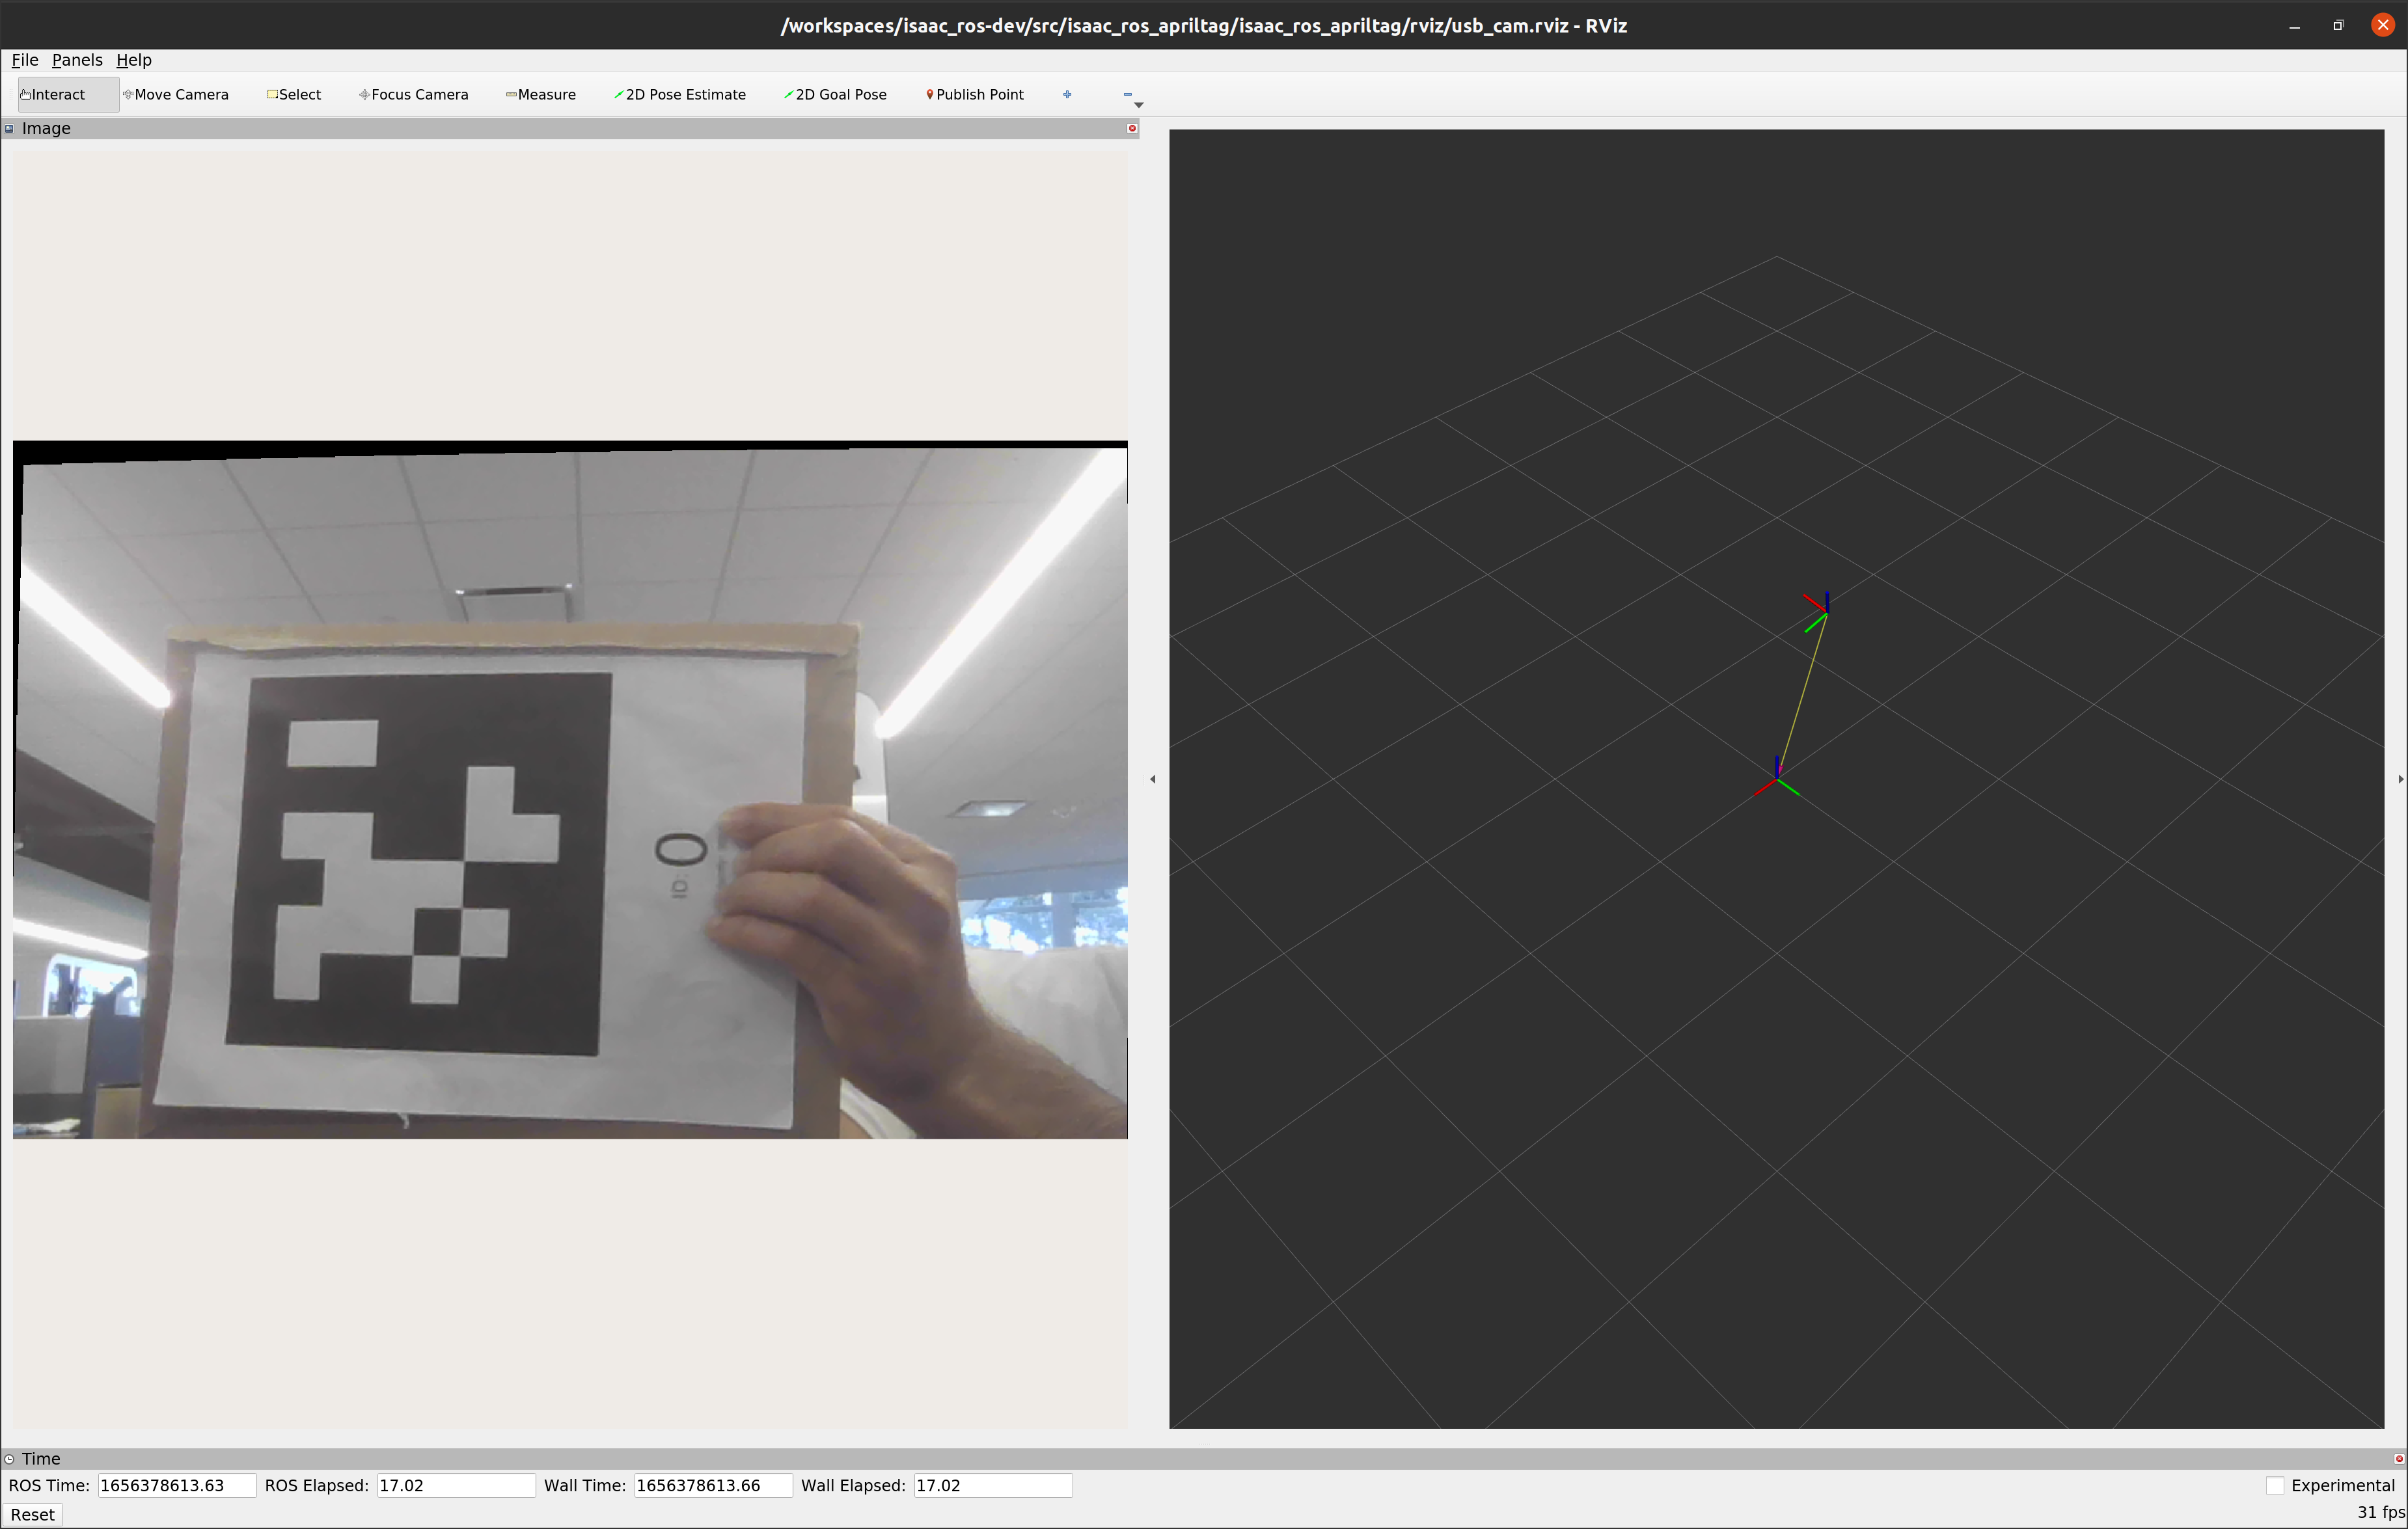Open the Help menu

pyautogui.click(x=134, y=60)
